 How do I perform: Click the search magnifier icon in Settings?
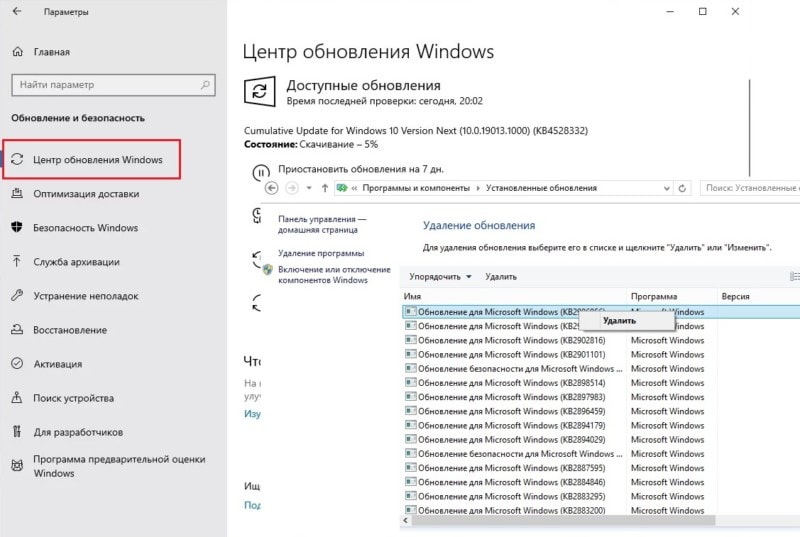pos(205,85)
